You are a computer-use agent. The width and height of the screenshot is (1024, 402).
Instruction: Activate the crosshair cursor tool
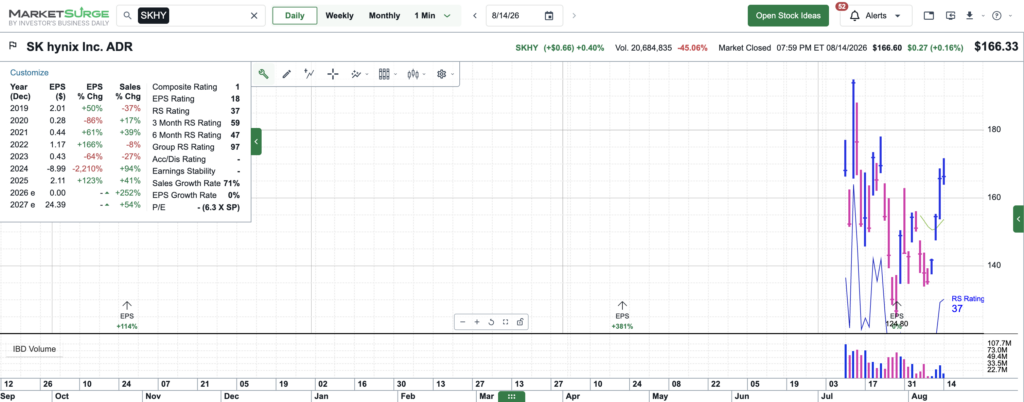332,74
